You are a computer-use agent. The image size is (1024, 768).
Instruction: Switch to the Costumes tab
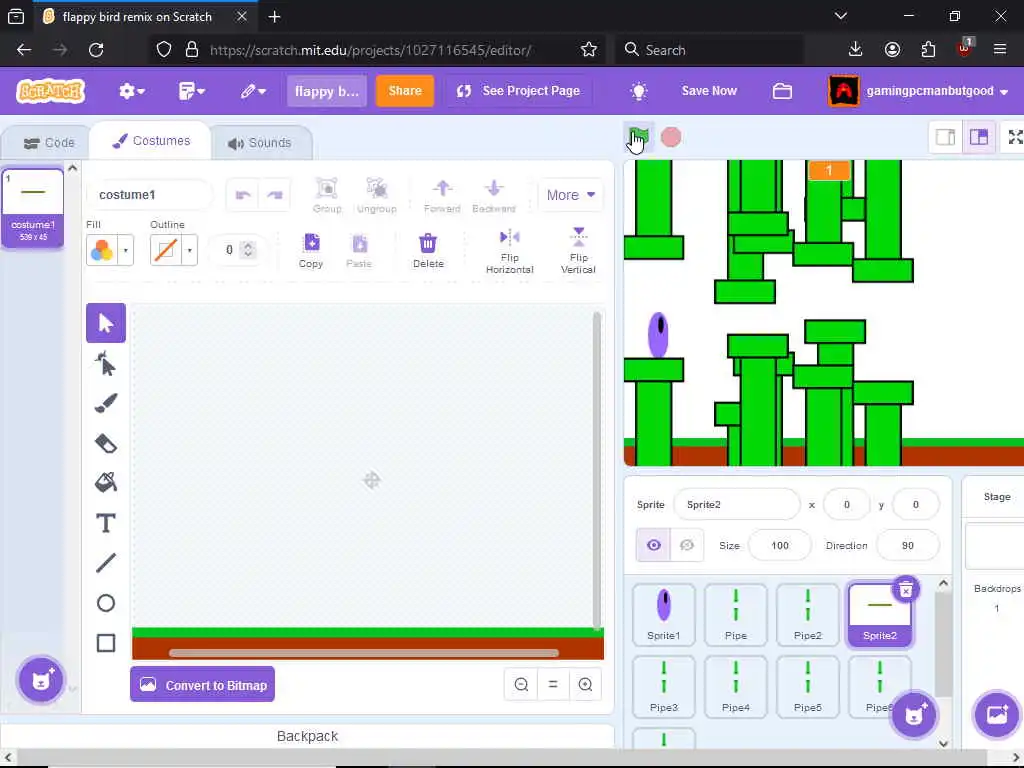[x=151, y=141]
